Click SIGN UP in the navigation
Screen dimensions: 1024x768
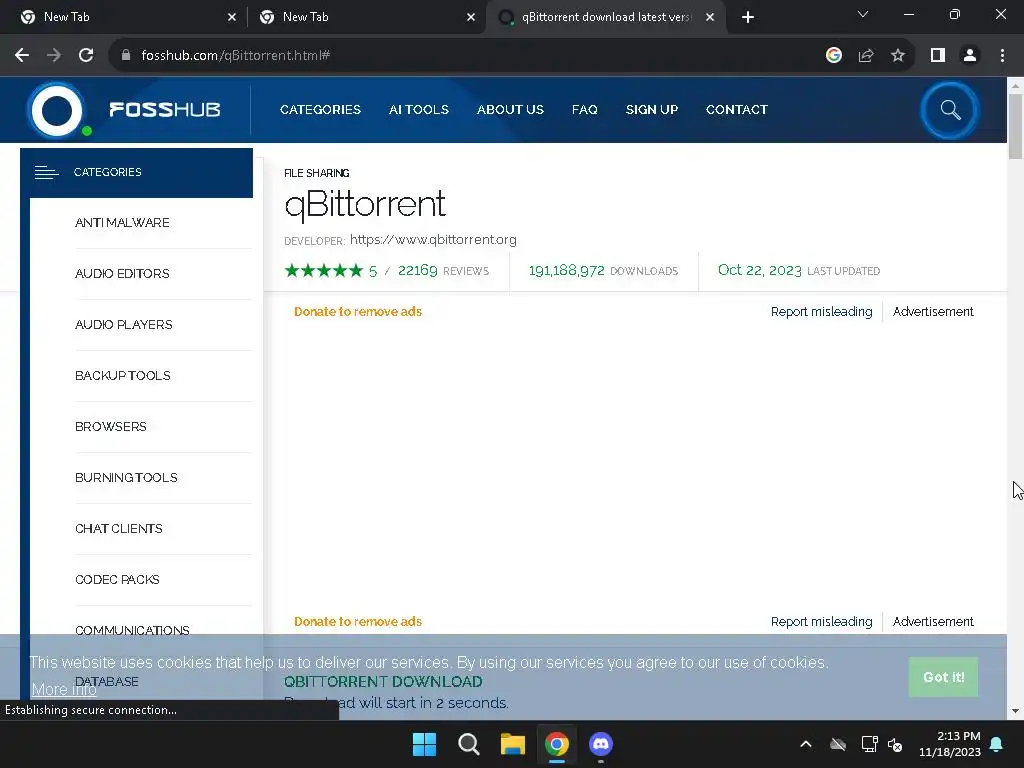652,110
